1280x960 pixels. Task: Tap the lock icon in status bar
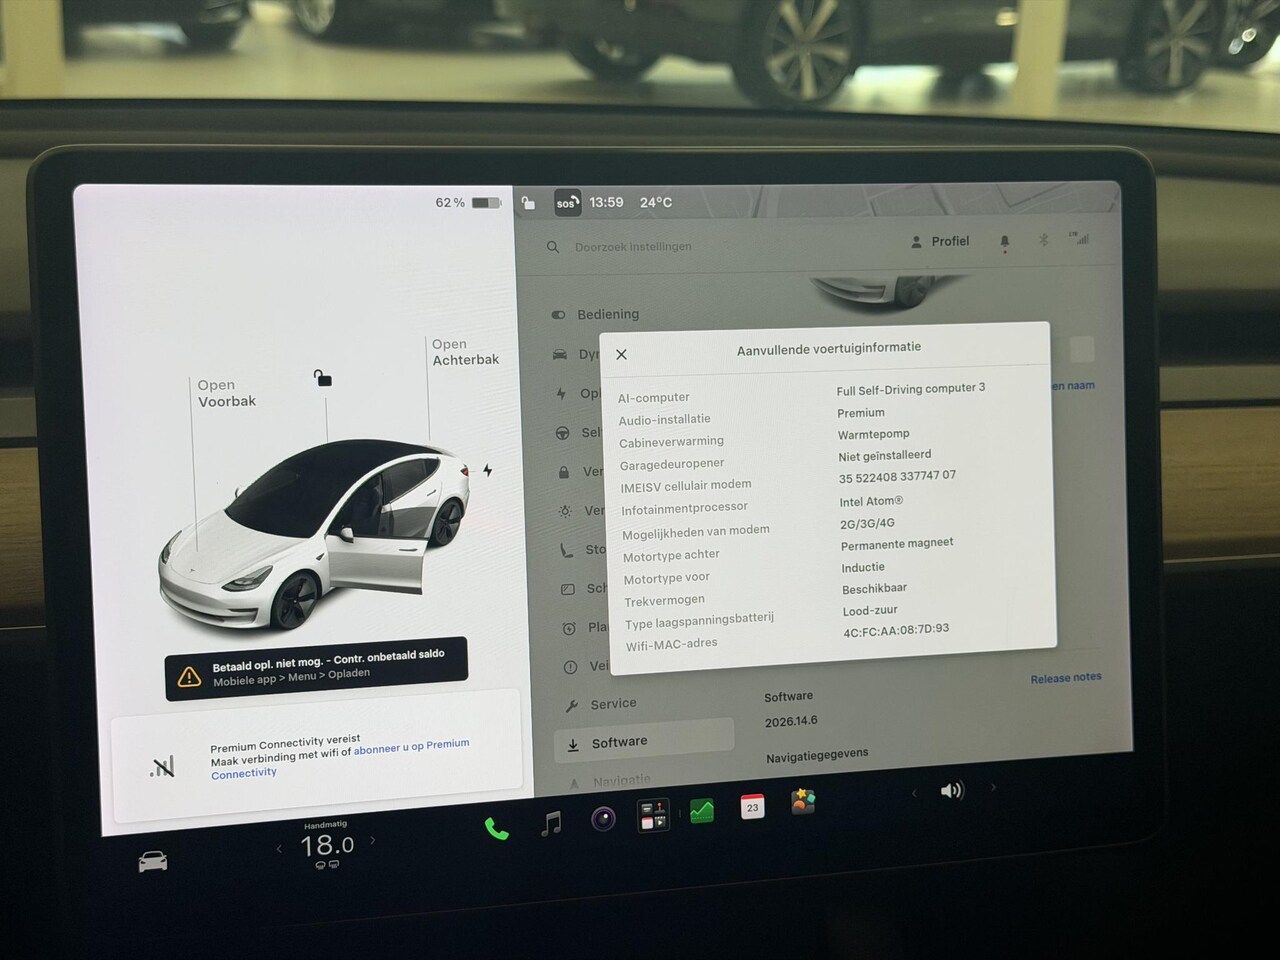coord(528,203)
